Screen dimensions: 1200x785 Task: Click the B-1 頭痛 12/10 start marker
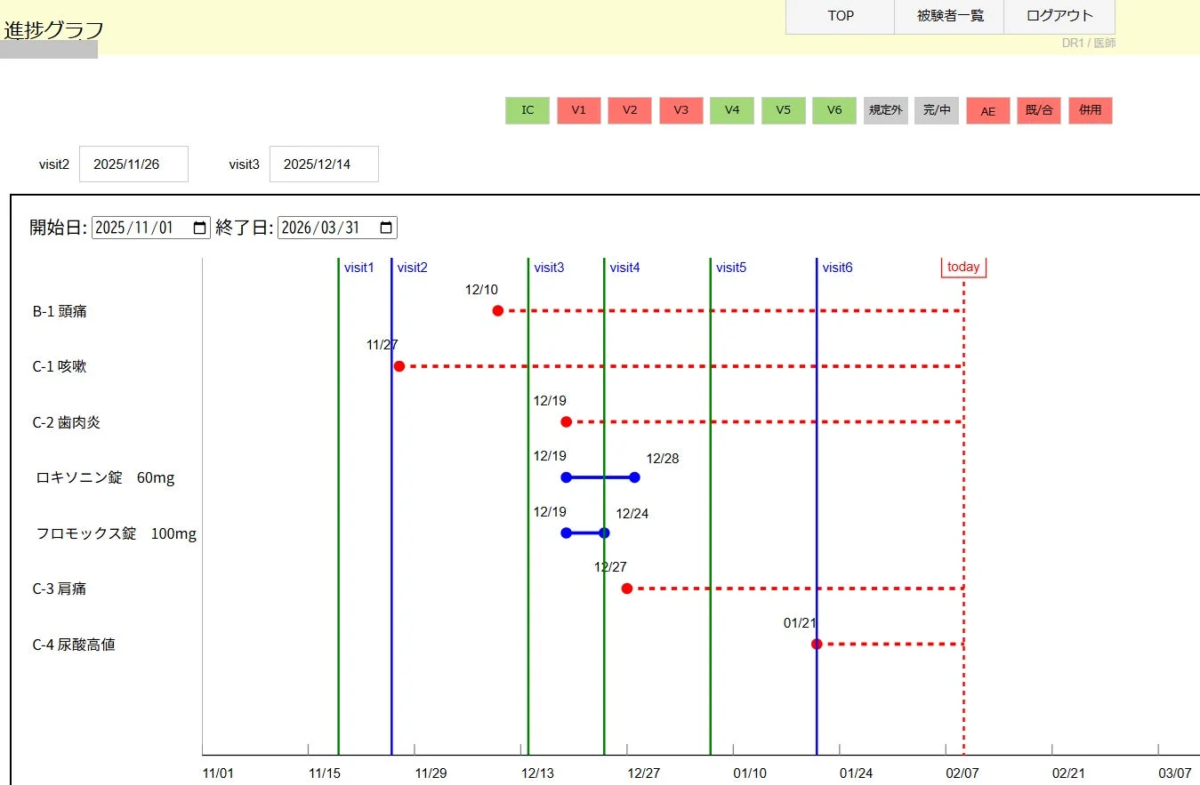[x=498, y=311]
